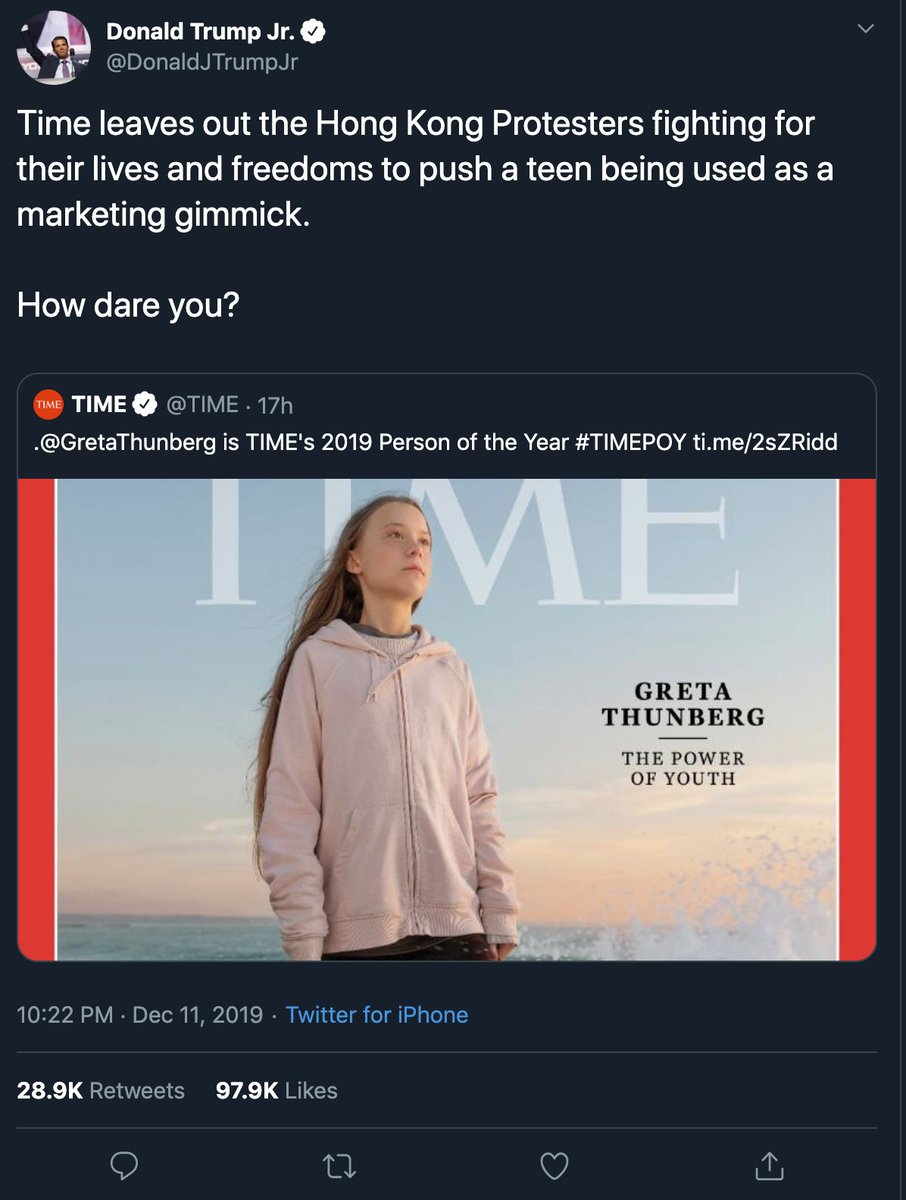Click the red TIME logo avatar
Image resolution: width=906 pixels, height=1200 pixels.
[x=49, y=405]
